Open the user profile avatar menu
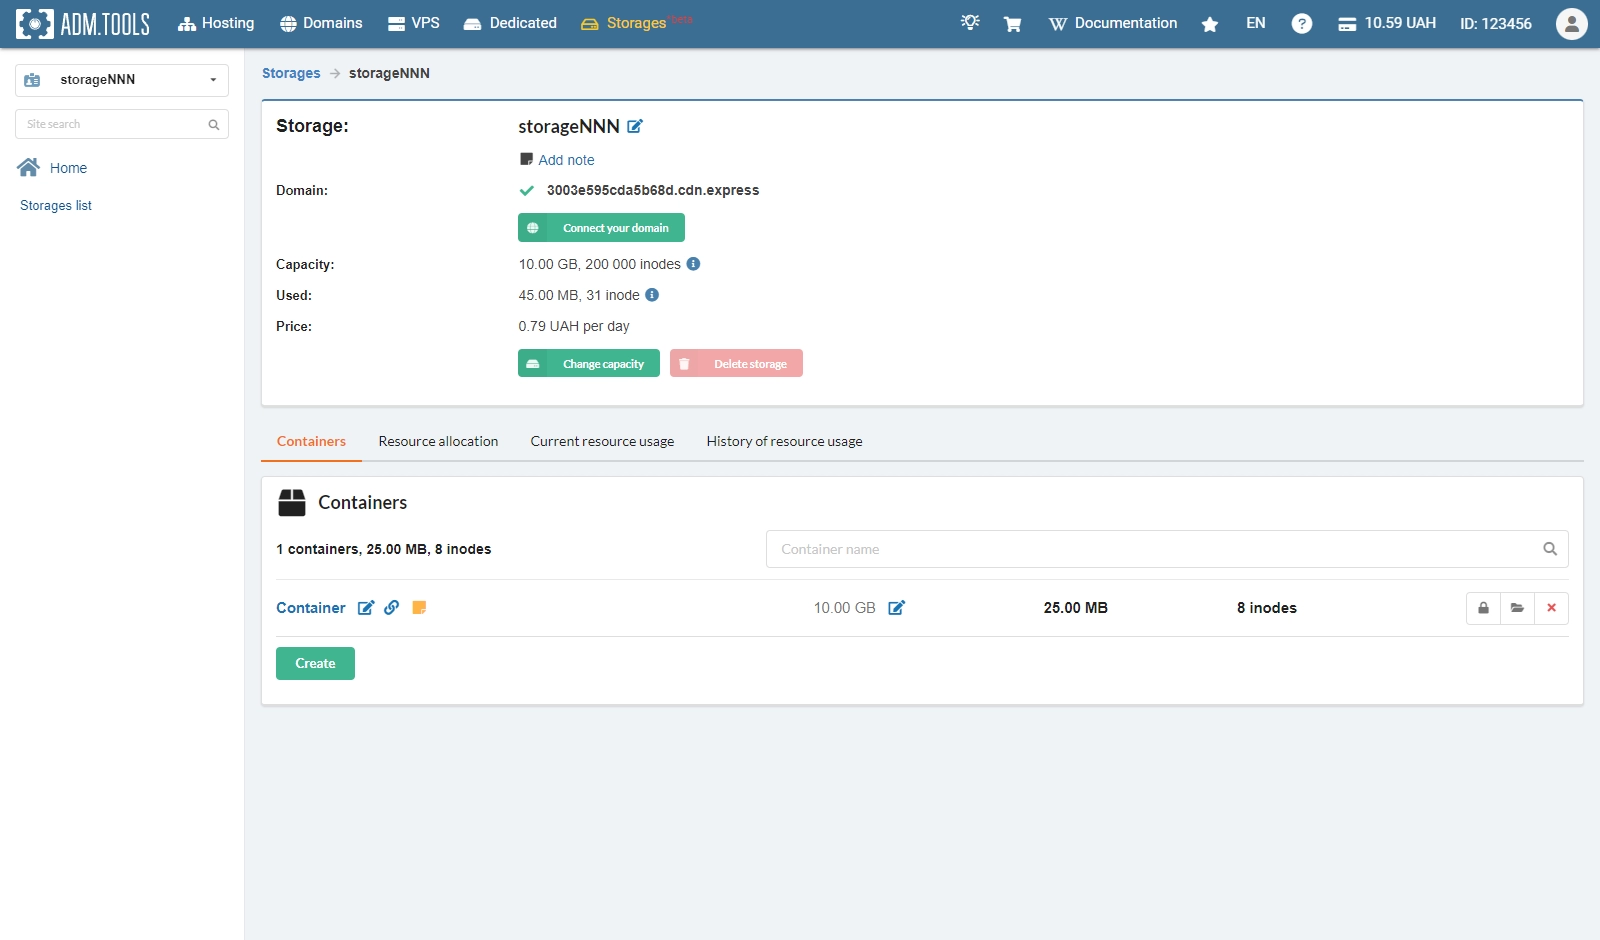This screenshot has width=1600, height=940. [1571, 24]
